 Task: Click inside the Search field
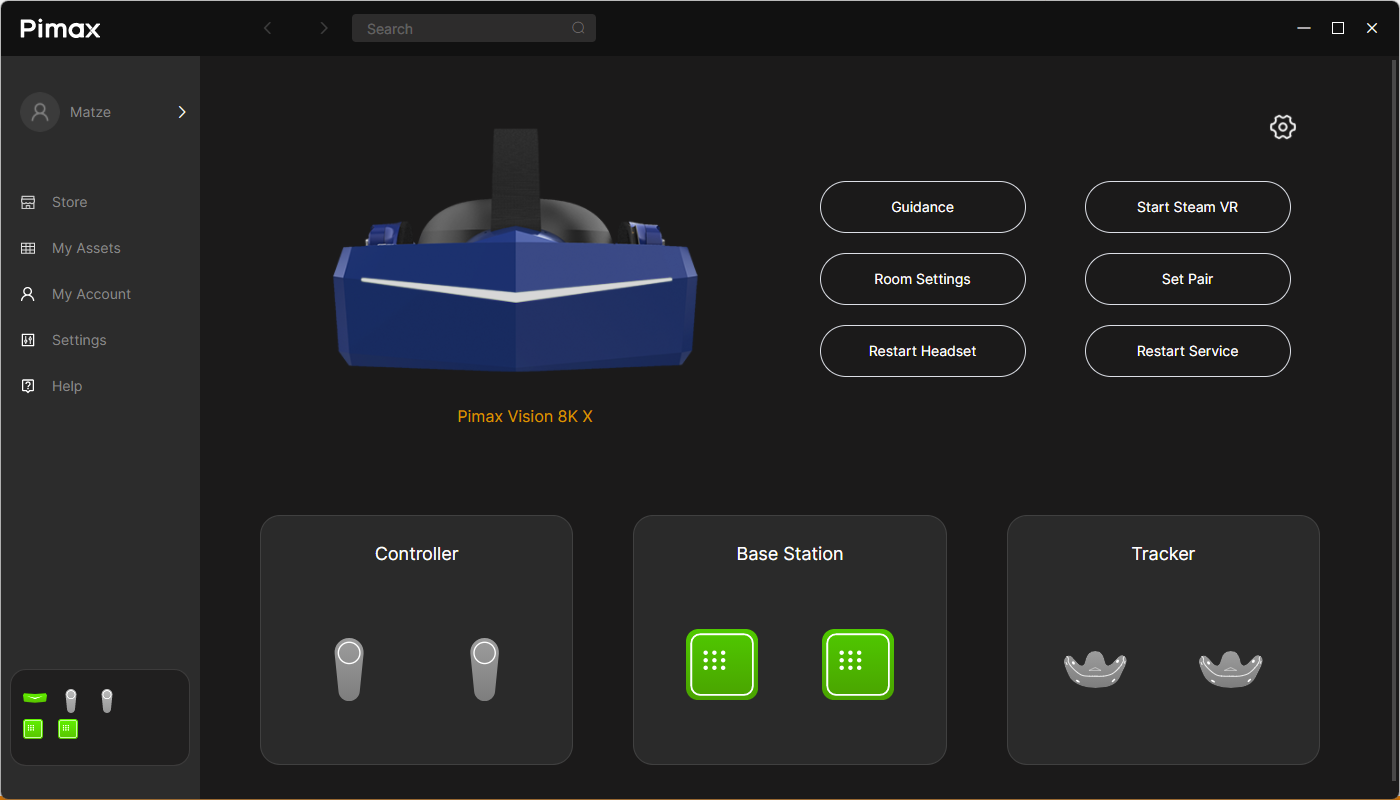click(460, 29)
